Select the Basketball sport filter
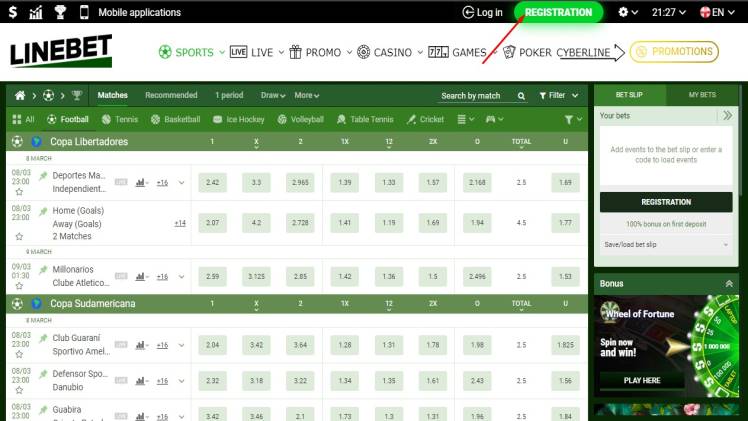The image size is (748, 421). 175,119
